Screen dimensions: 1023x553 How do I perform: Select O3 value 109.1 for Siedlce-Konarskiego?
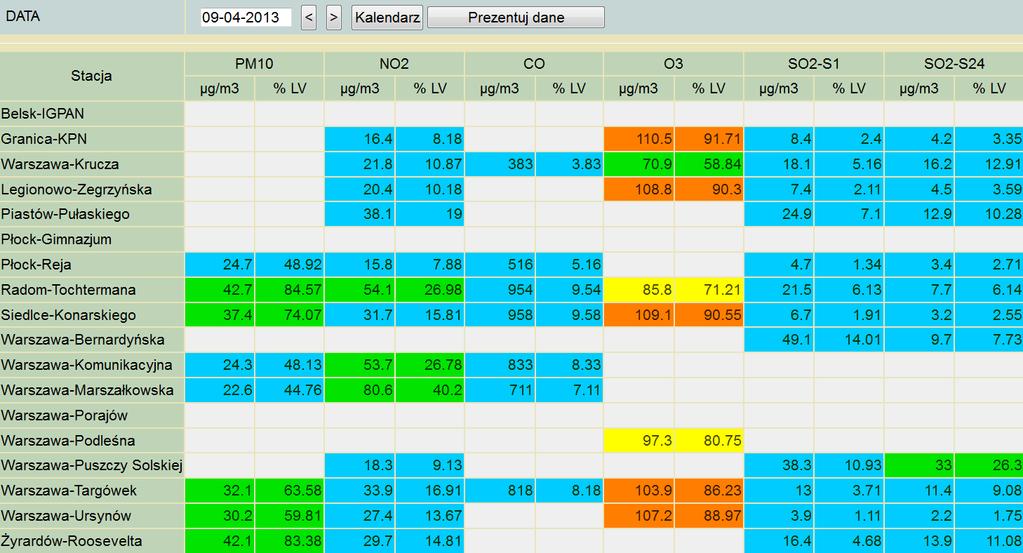coord(639,315)
